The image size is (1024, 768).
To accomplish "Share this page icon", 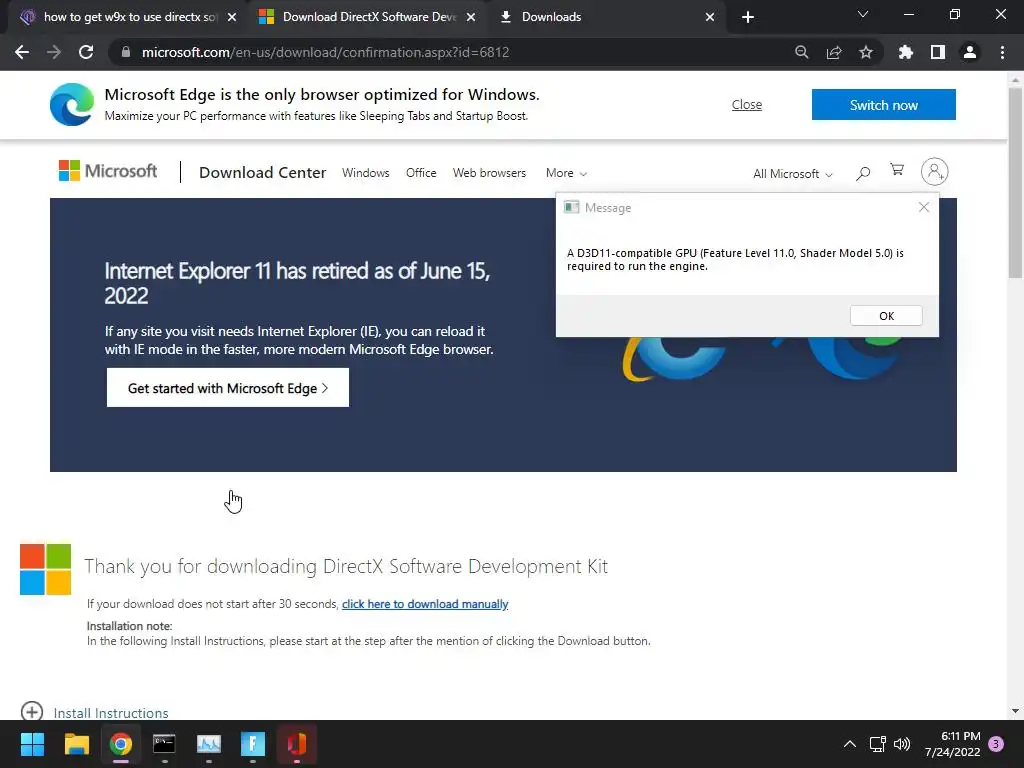I will pyautogui.click(x=833, y=52).
